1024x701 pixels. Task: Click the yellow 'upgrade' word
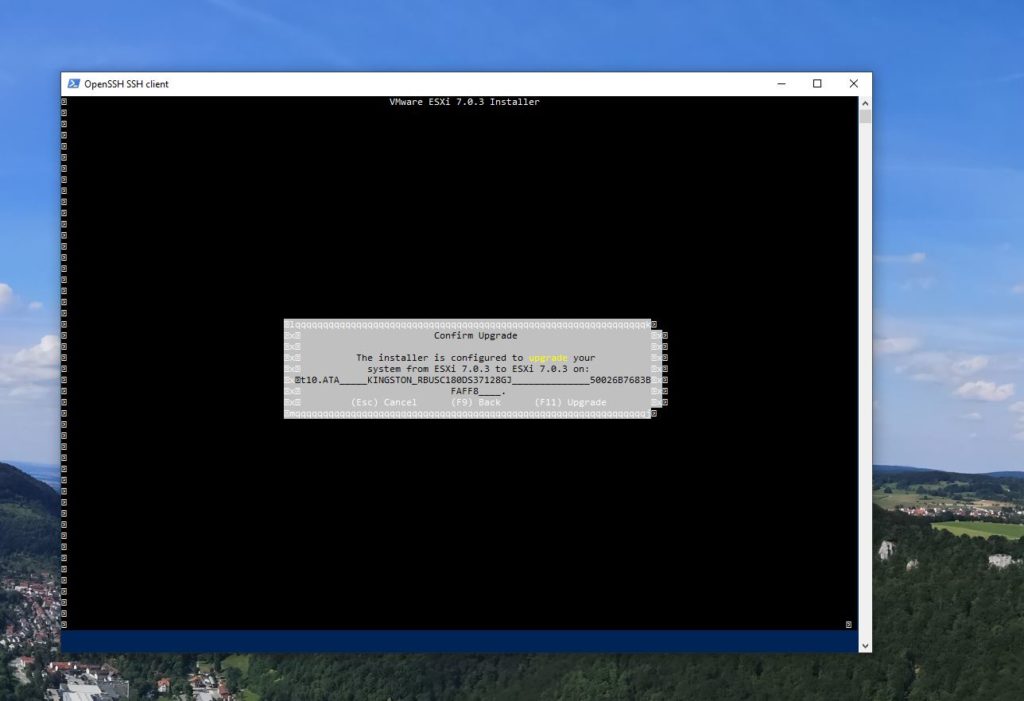click(548, 358)
